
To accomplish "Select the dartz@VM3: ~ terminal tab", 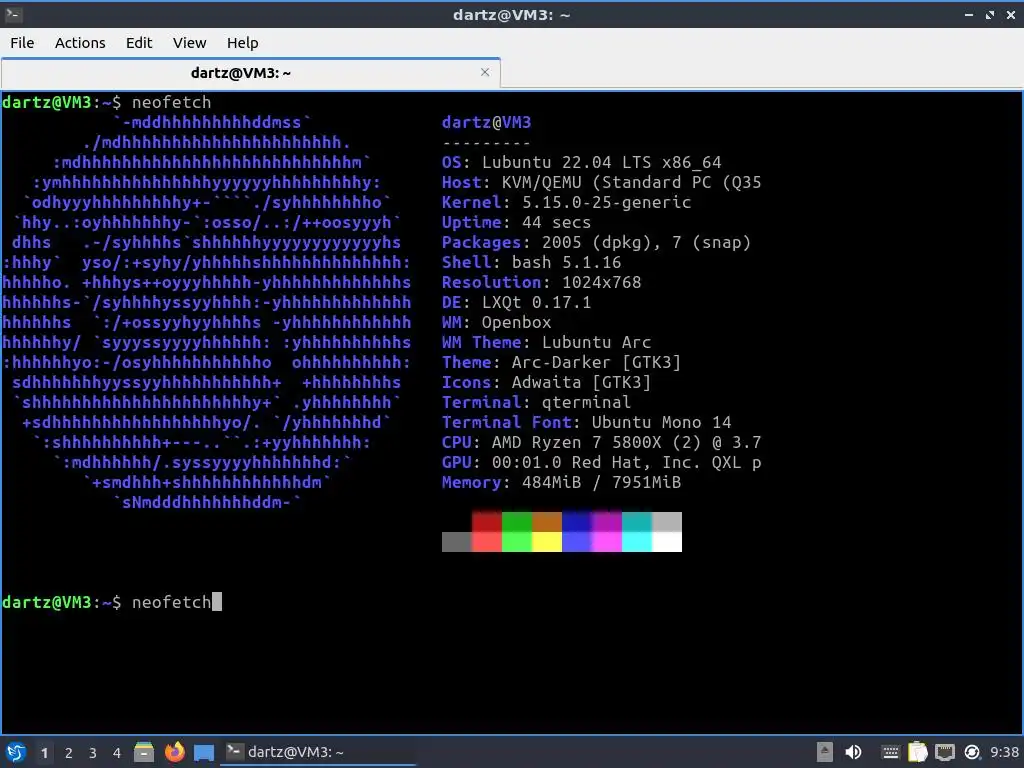I will [240, 72].
